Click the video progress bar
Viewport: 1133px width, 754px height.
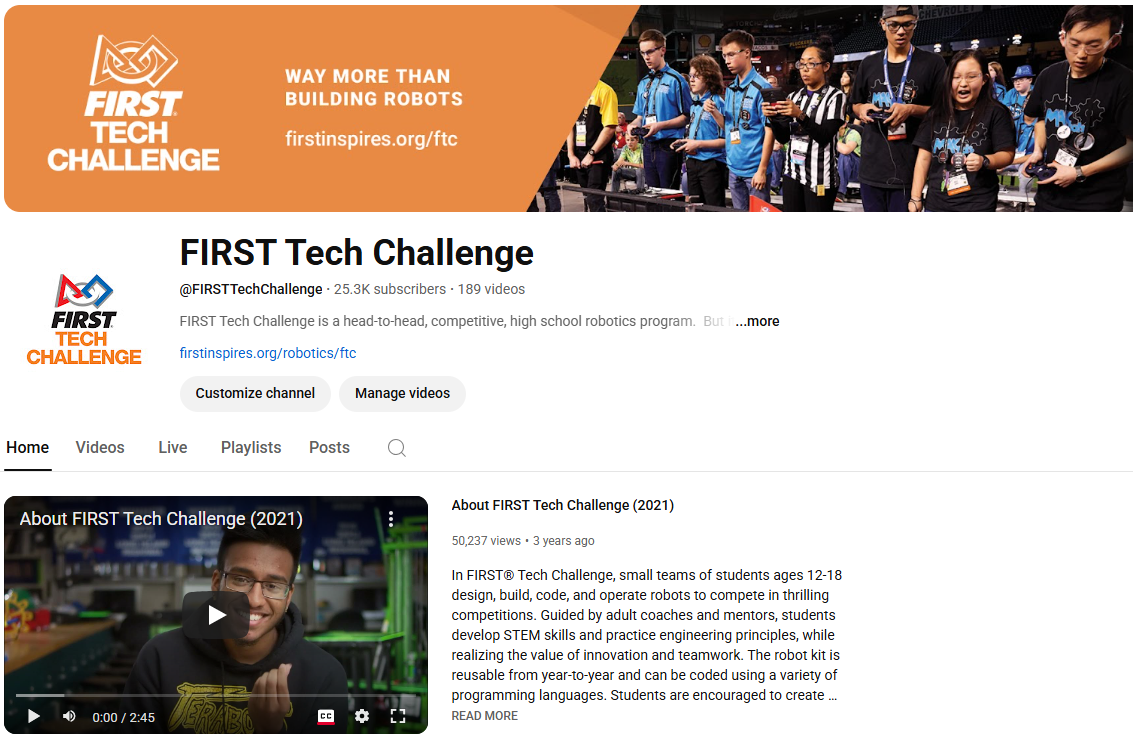pyautogui.click(x=200, y=695)
